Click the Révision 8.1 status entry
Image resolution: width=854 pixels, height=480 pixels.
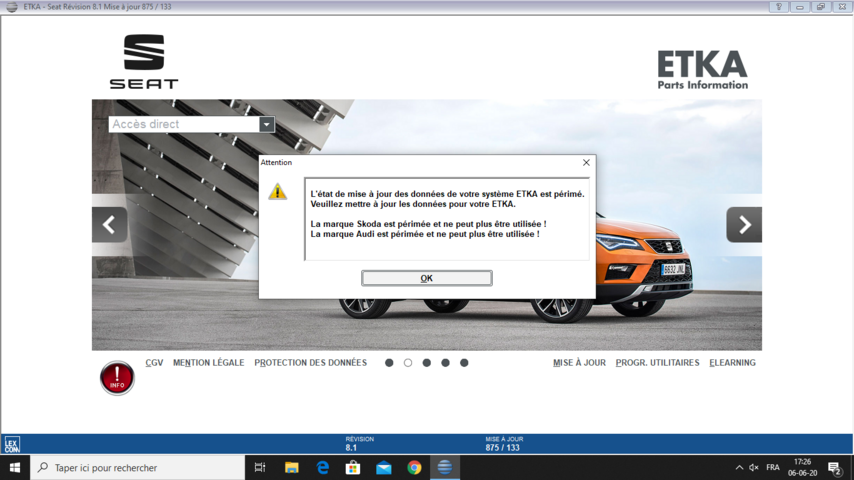[x=359, y=443]
